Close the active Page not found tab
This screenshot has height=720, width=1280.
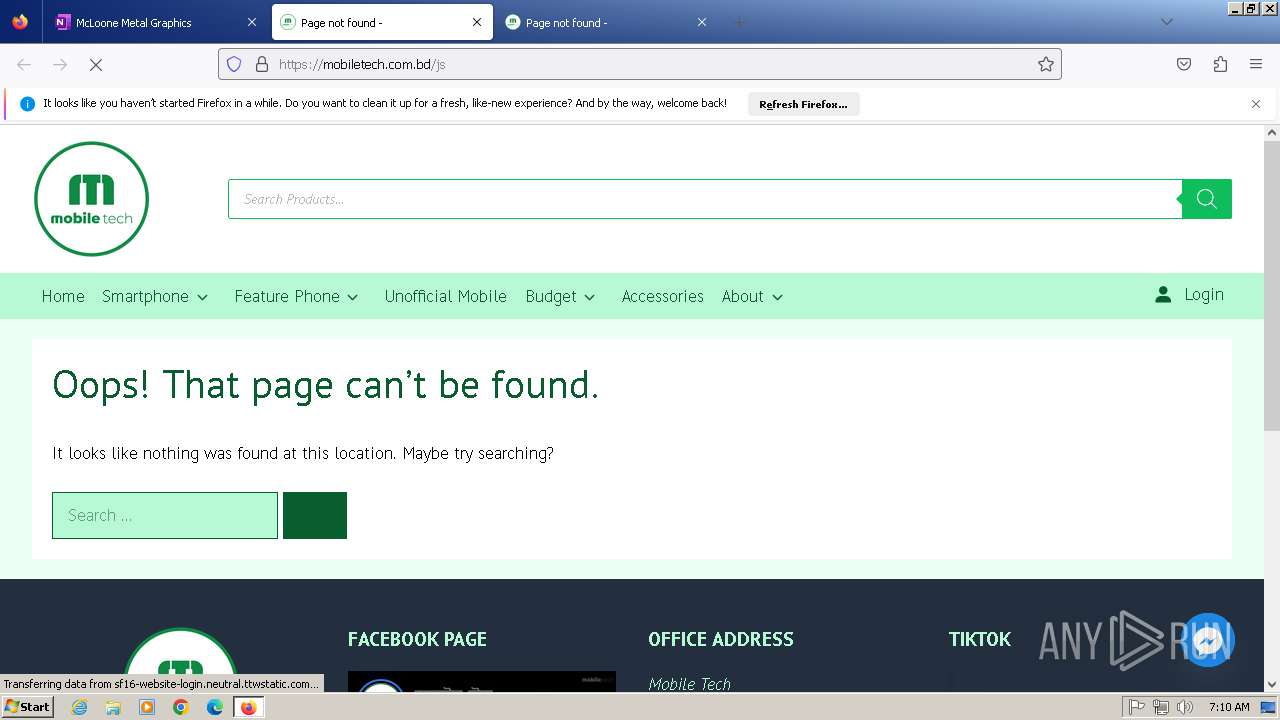pyautogui.click(x=476, y=22)
